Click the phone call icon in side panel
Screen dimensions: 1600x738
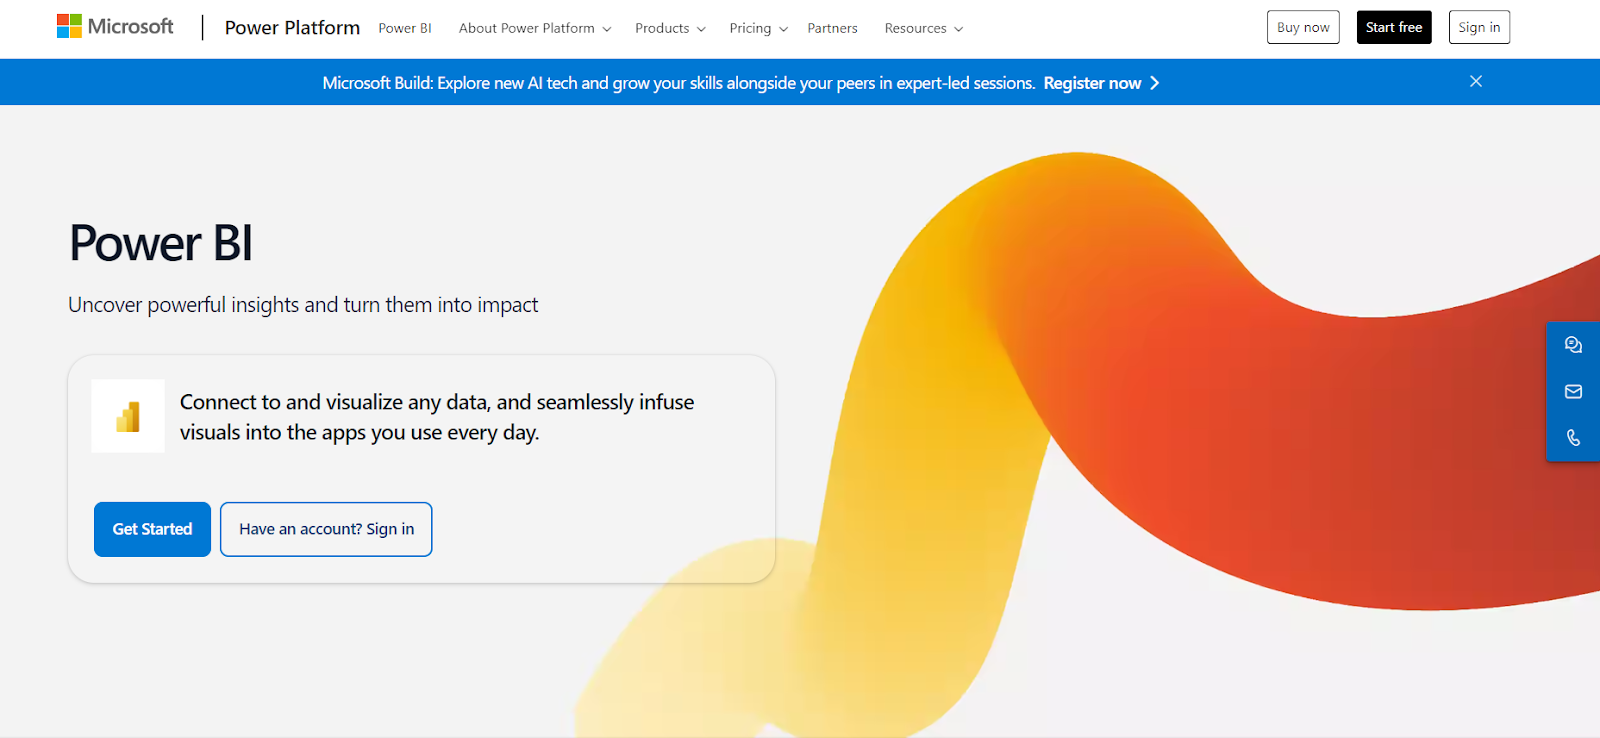coord(1573,438)
